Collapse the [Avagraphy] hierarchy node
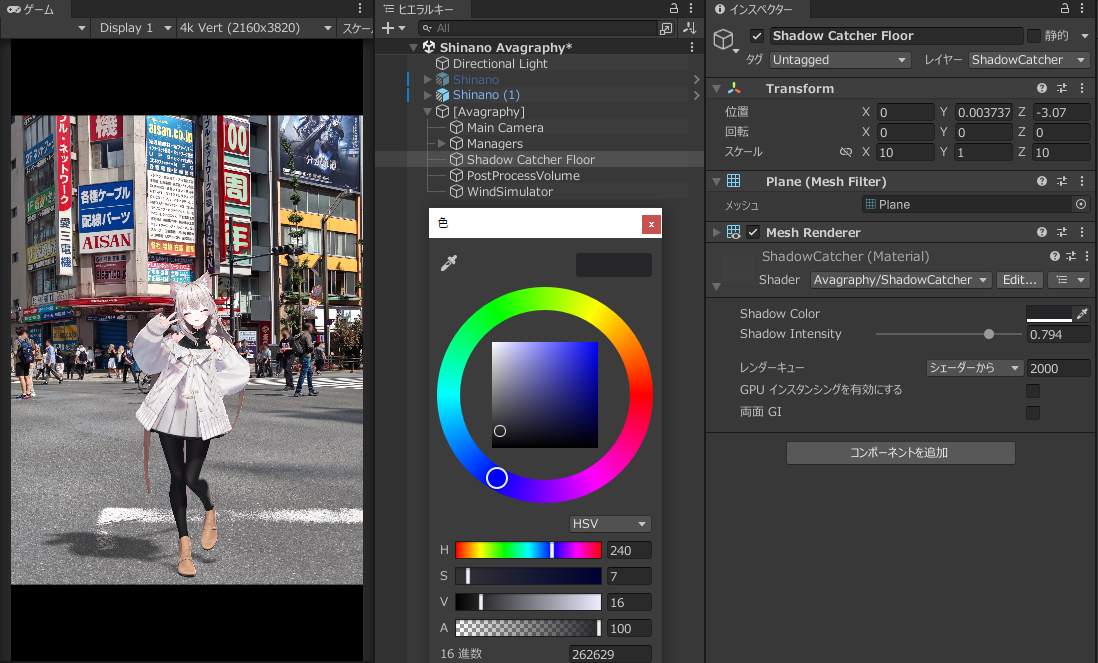The image size is (1098, 663). tap(427, 112)
